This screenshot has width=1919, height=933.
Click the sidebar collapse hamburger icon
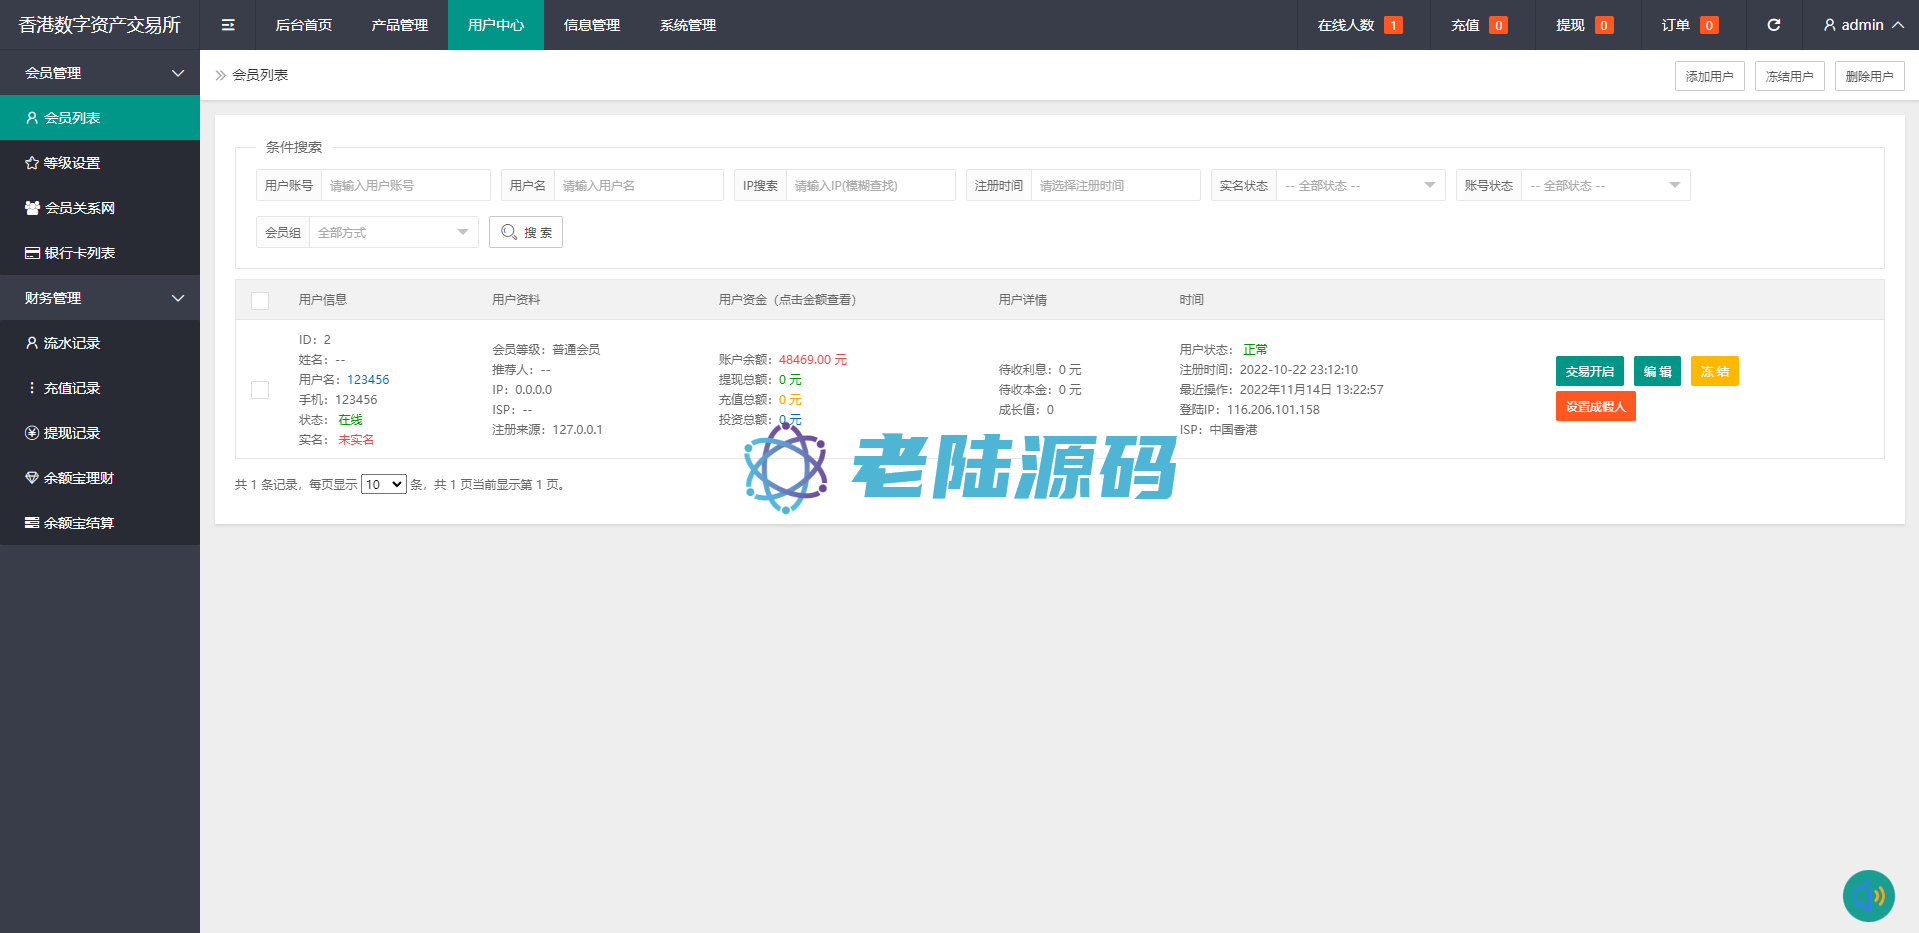(228, 25)
